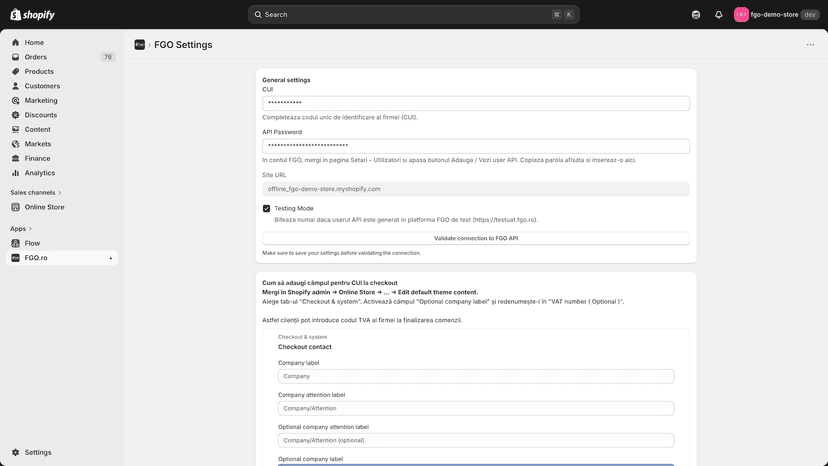Click the Company label field
Image resolution: width=828 pixels, height=466 pixels.
pos(476,376)
